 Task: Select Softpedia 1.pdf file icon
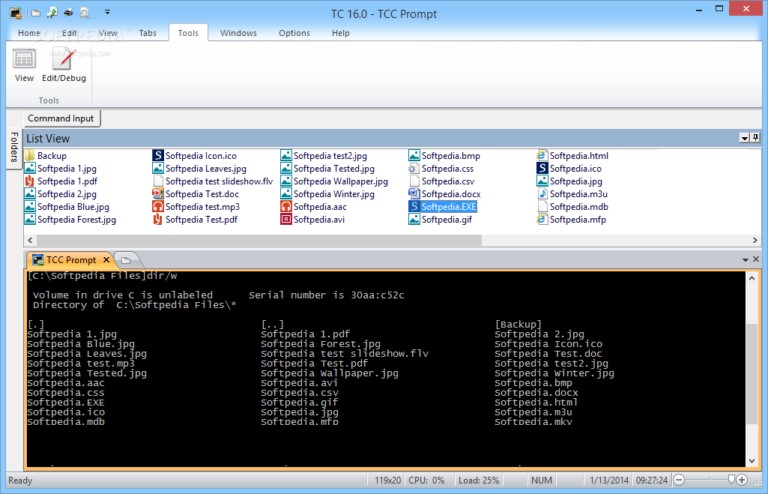click(x=29, y=181)
